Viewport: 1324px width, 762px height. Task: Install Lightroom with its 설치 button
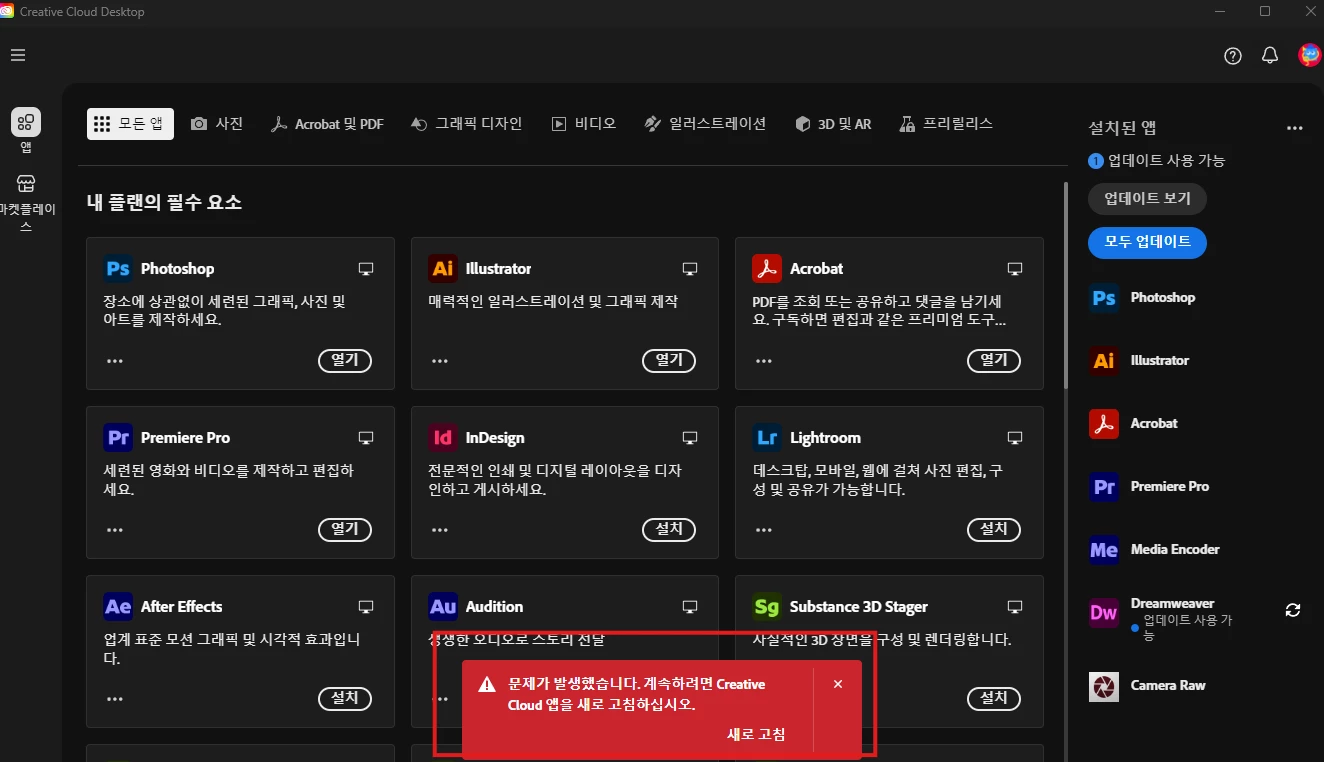pos(994,529)
